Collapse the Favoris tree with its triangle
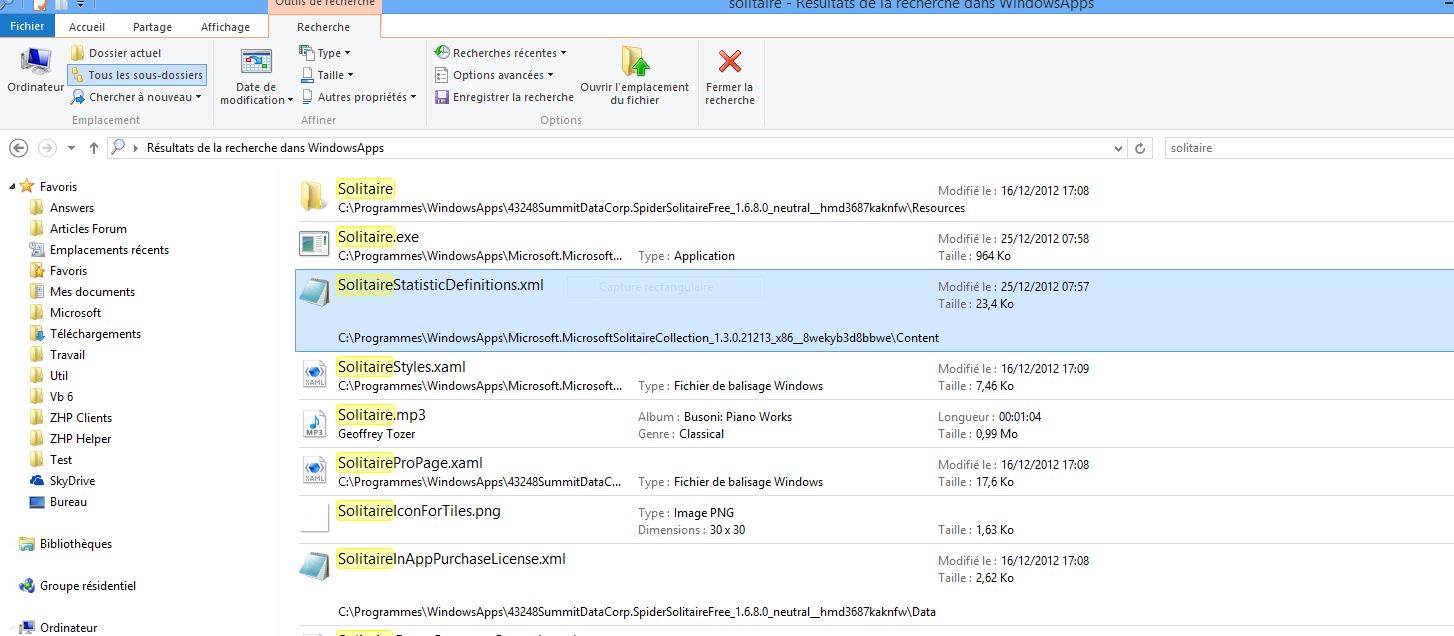The width and height of the screenshot is (1454, 636). point(12,187)
